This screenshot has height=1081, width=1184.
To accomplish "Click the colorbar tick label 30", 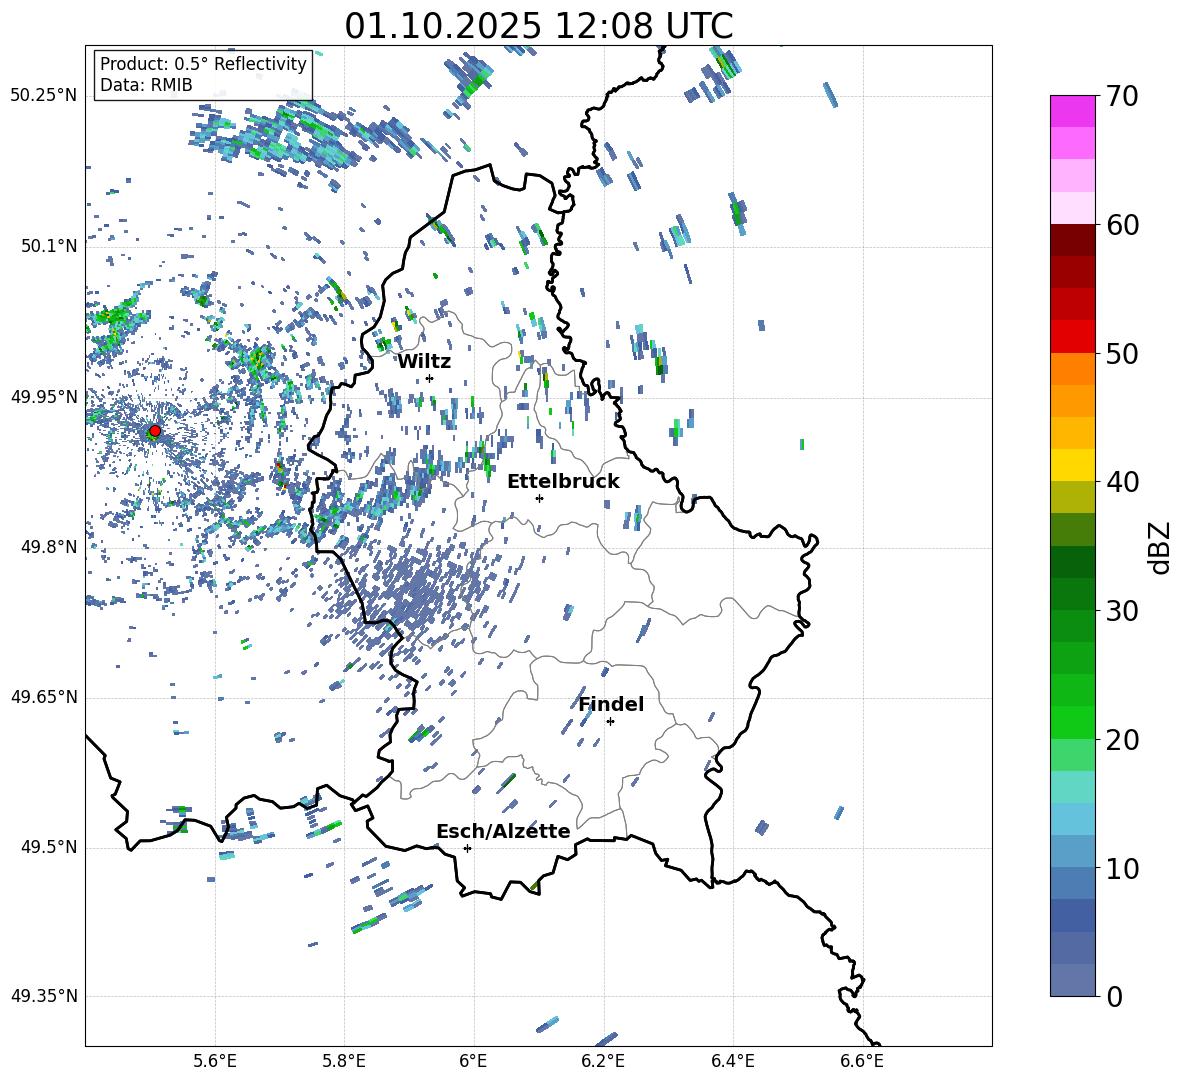I will click(x=1122, y=611).
